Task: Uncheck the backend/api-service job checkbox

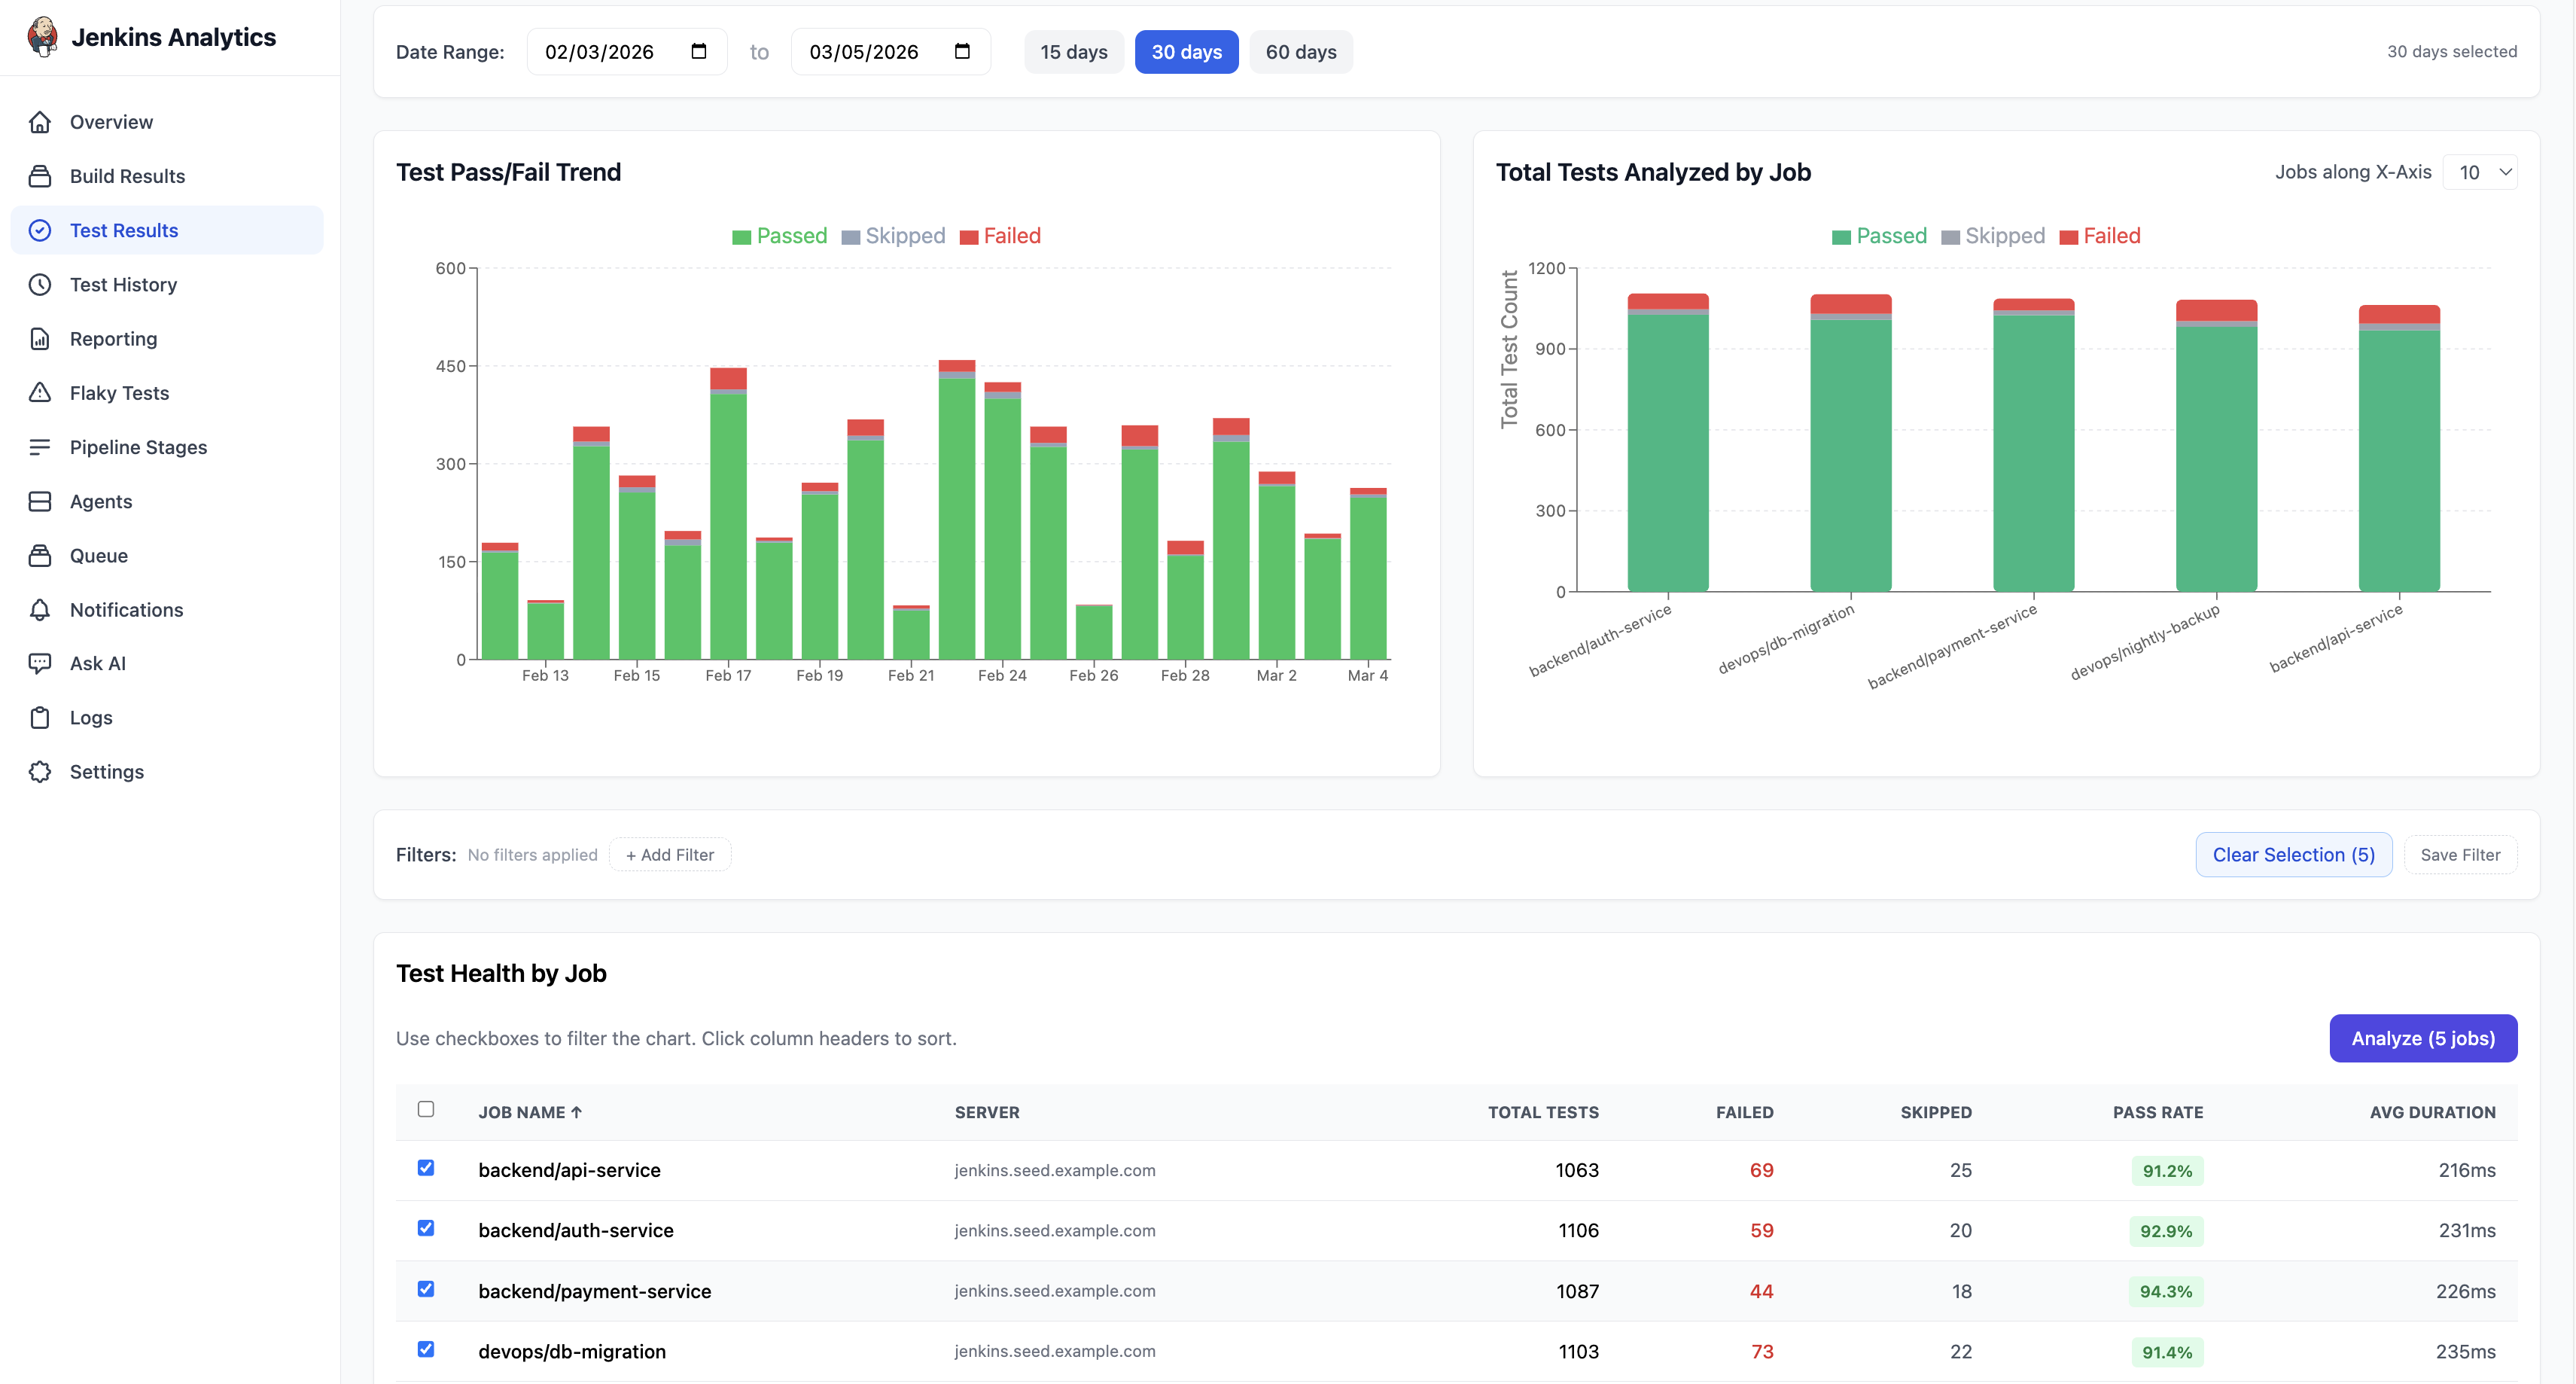Action: click(x=426, y=1168)
